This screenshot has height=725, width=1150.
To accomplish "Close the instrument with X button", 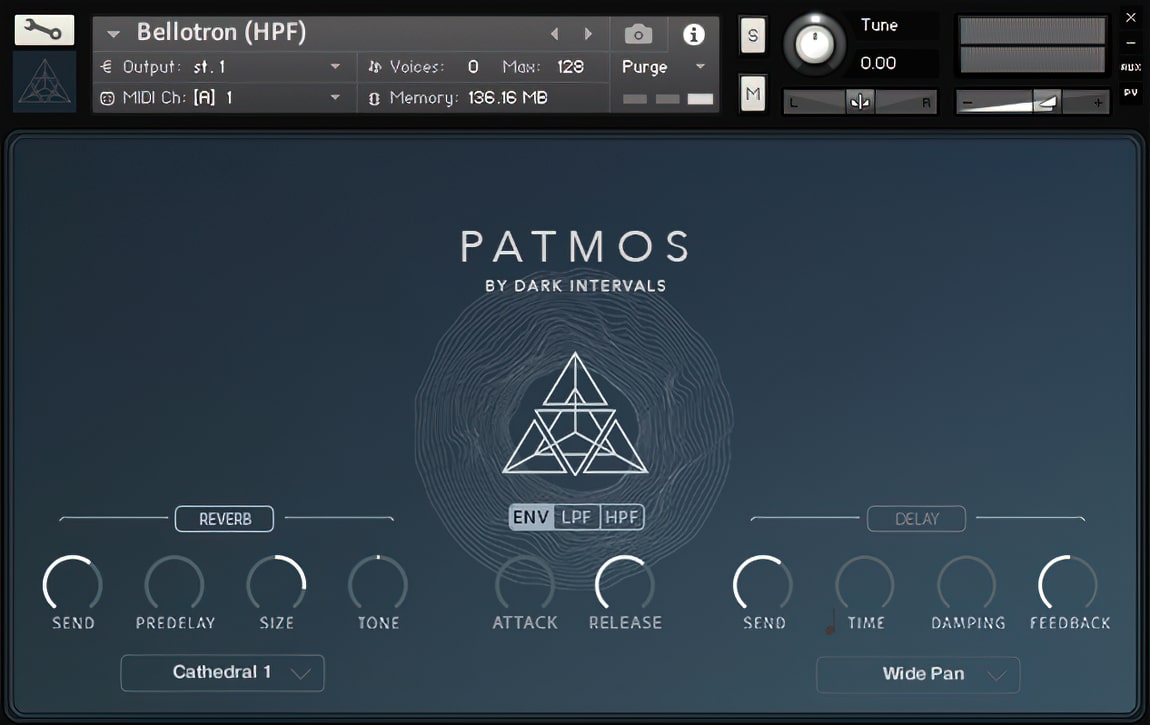I will [1130, 18].
